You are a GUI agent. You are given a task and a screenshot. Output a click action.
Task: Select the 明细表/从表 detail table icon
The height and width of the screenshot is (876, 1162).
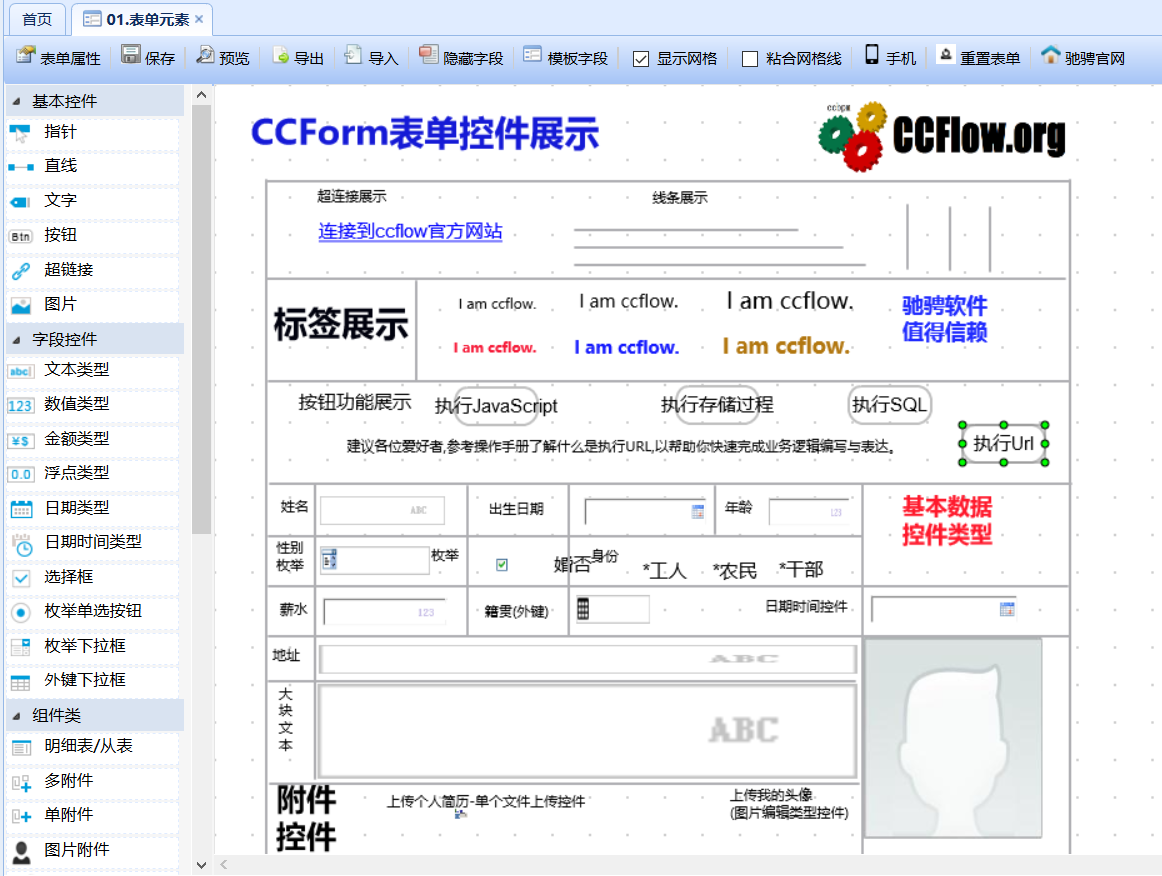click(x=21, y=748)
